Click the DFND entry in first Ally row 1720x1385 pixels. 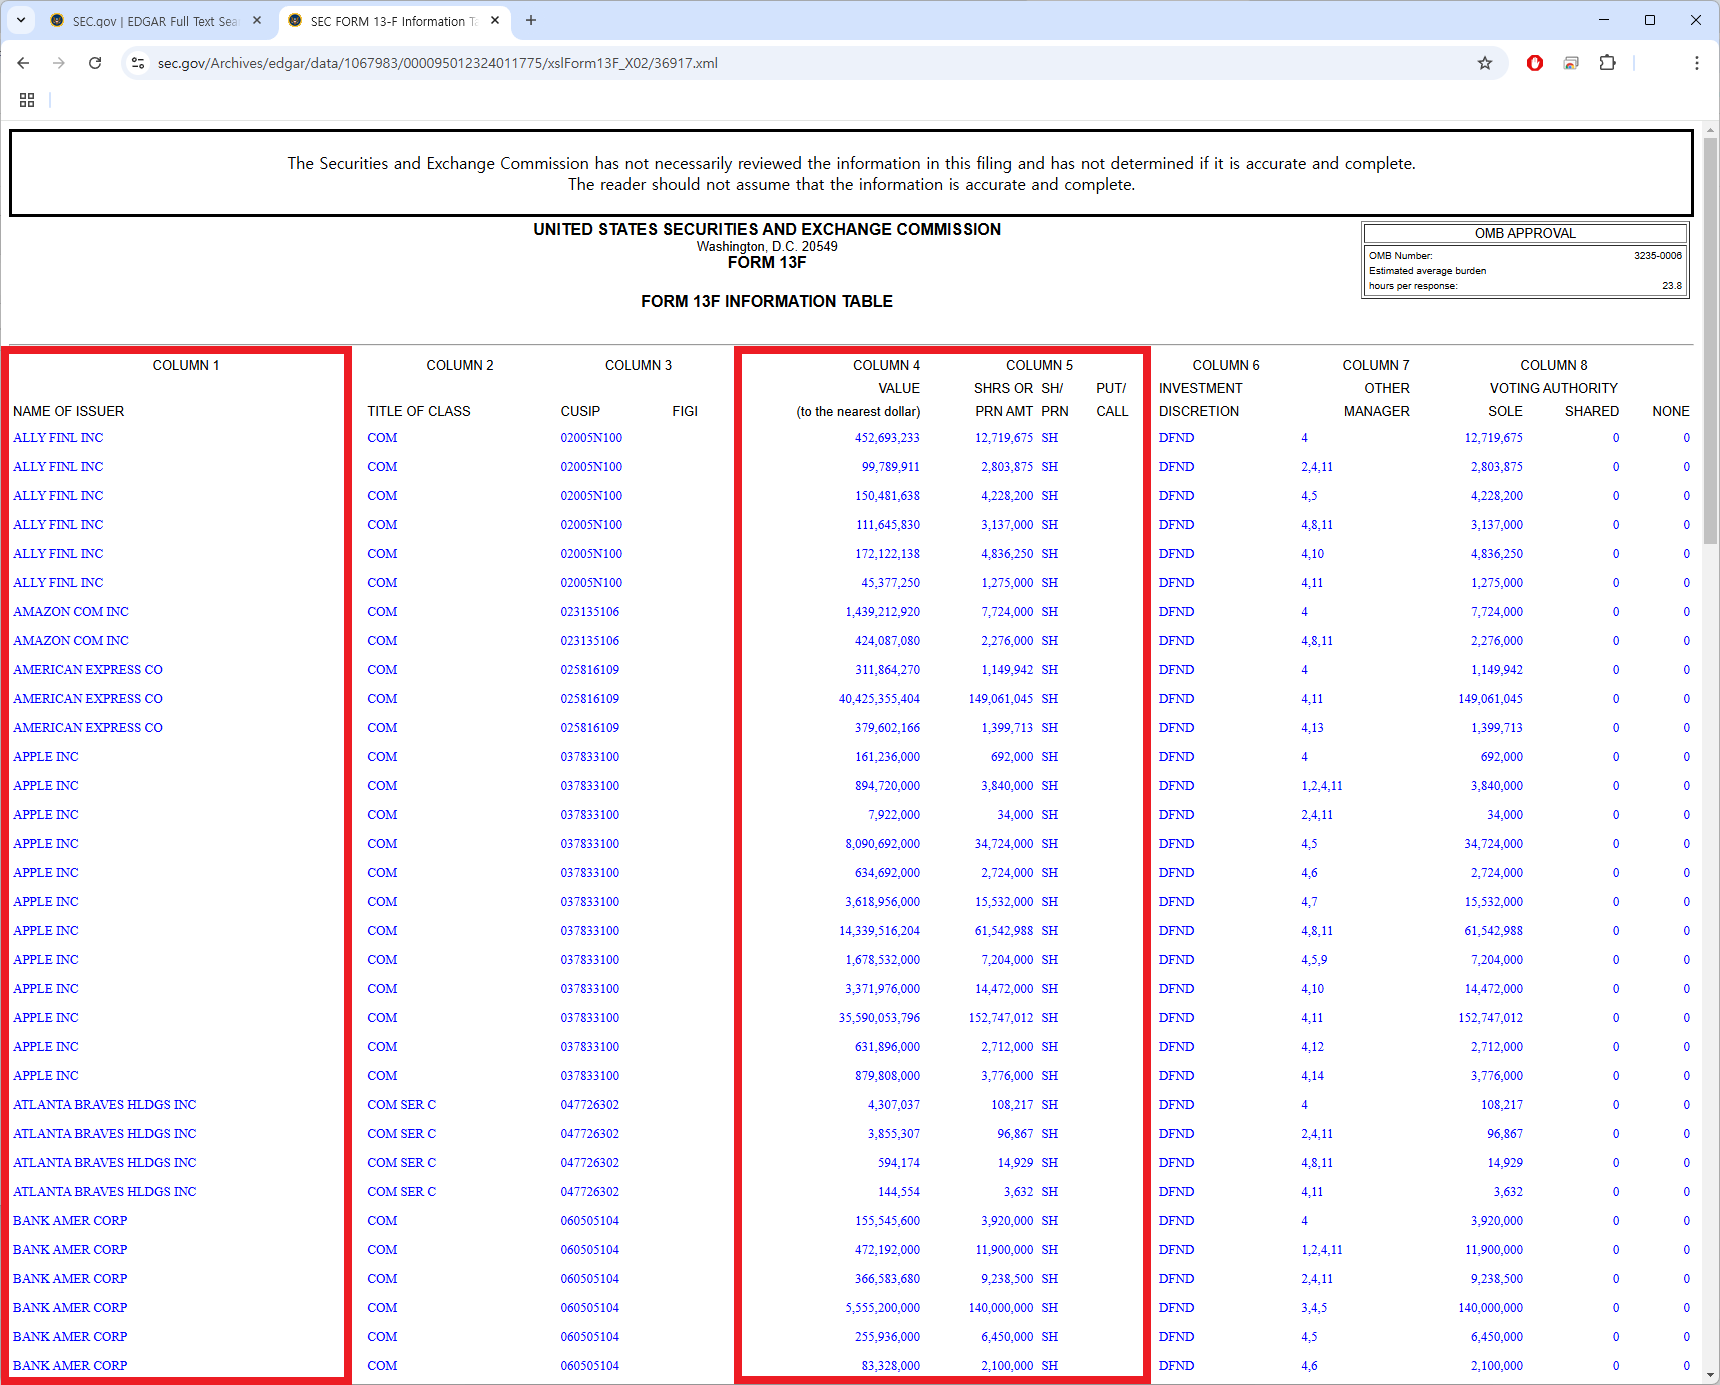click(1177, 438)
